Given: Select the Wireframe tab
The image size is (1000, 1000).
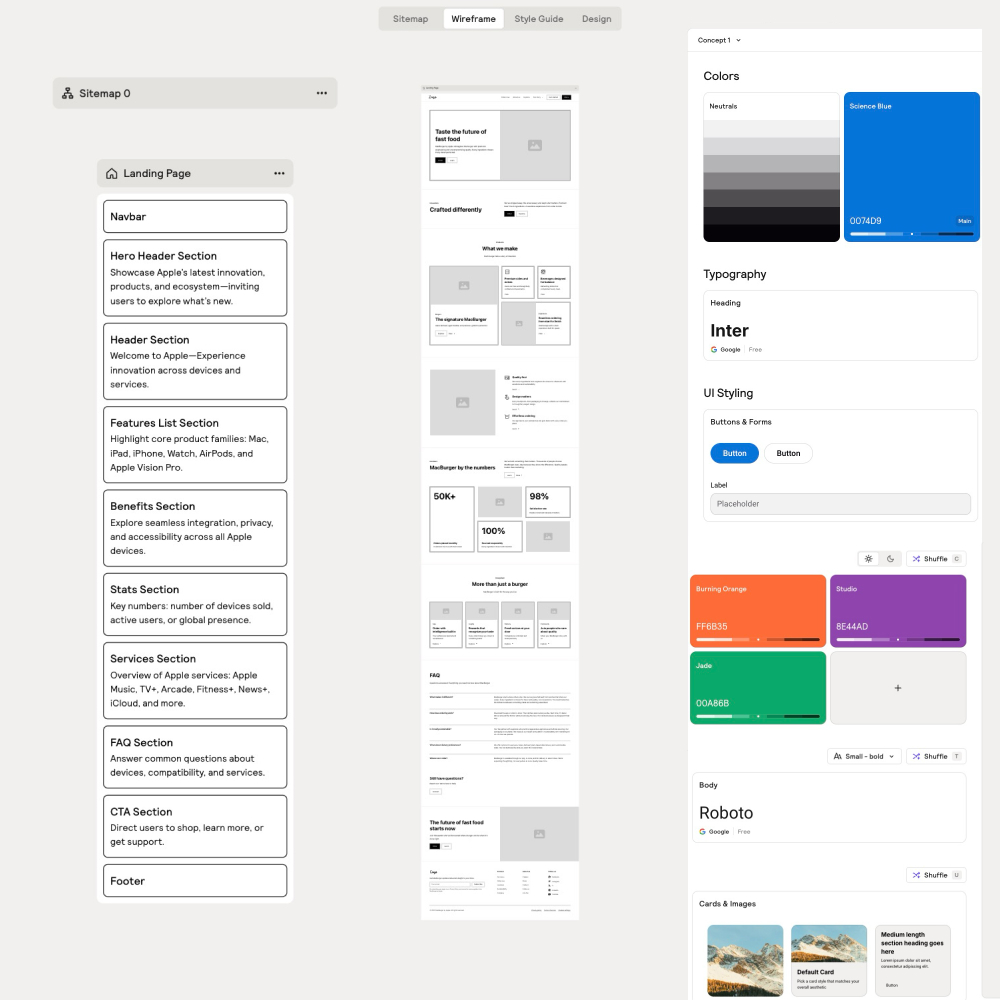Looking at the screenshot, I should coord(473,19).
